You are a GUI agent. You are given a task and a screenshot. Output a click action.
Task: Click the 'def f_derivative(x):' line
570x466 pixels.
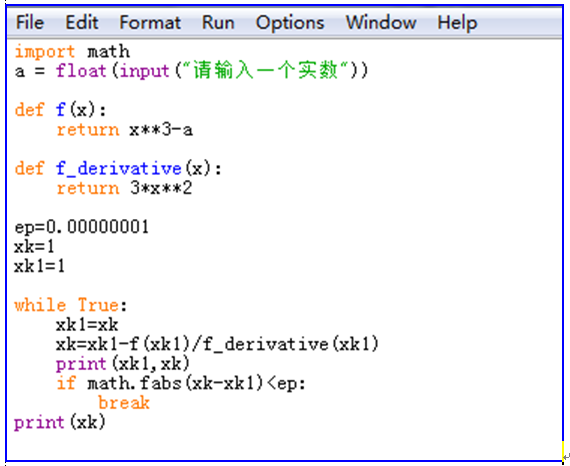[x=118, y=168]
